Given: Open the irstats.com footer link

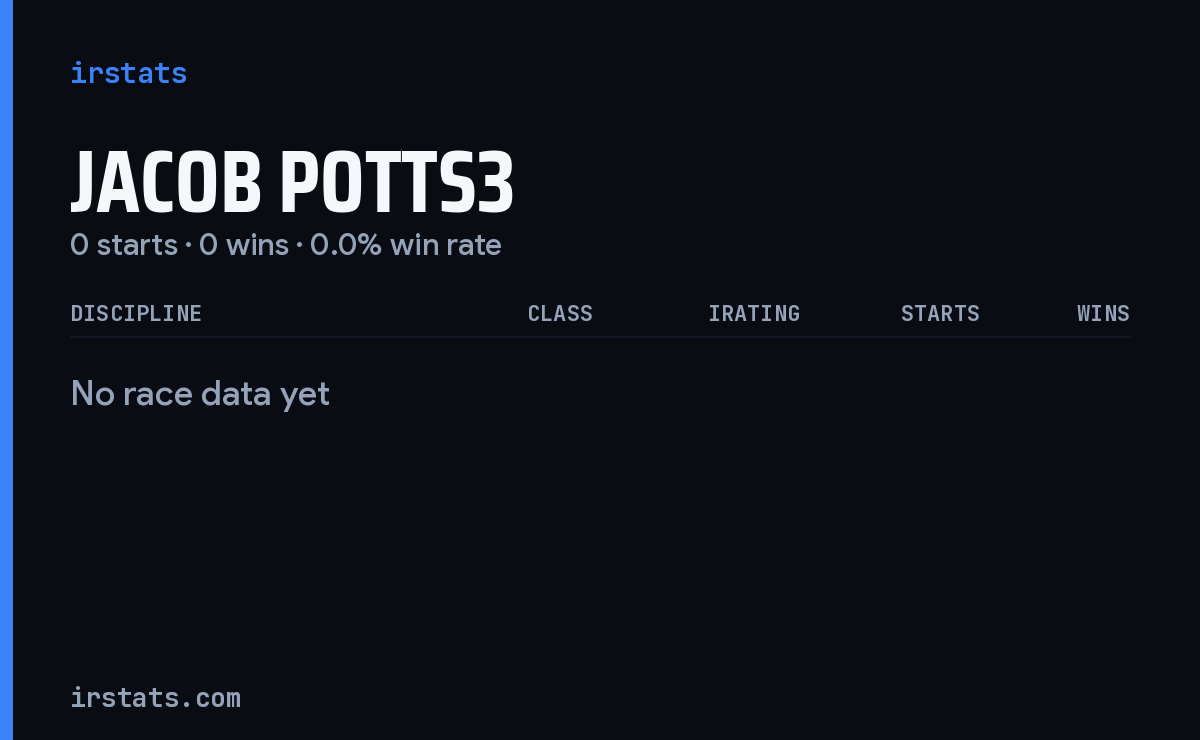Looking at the screenshot, I should (155, 697).
